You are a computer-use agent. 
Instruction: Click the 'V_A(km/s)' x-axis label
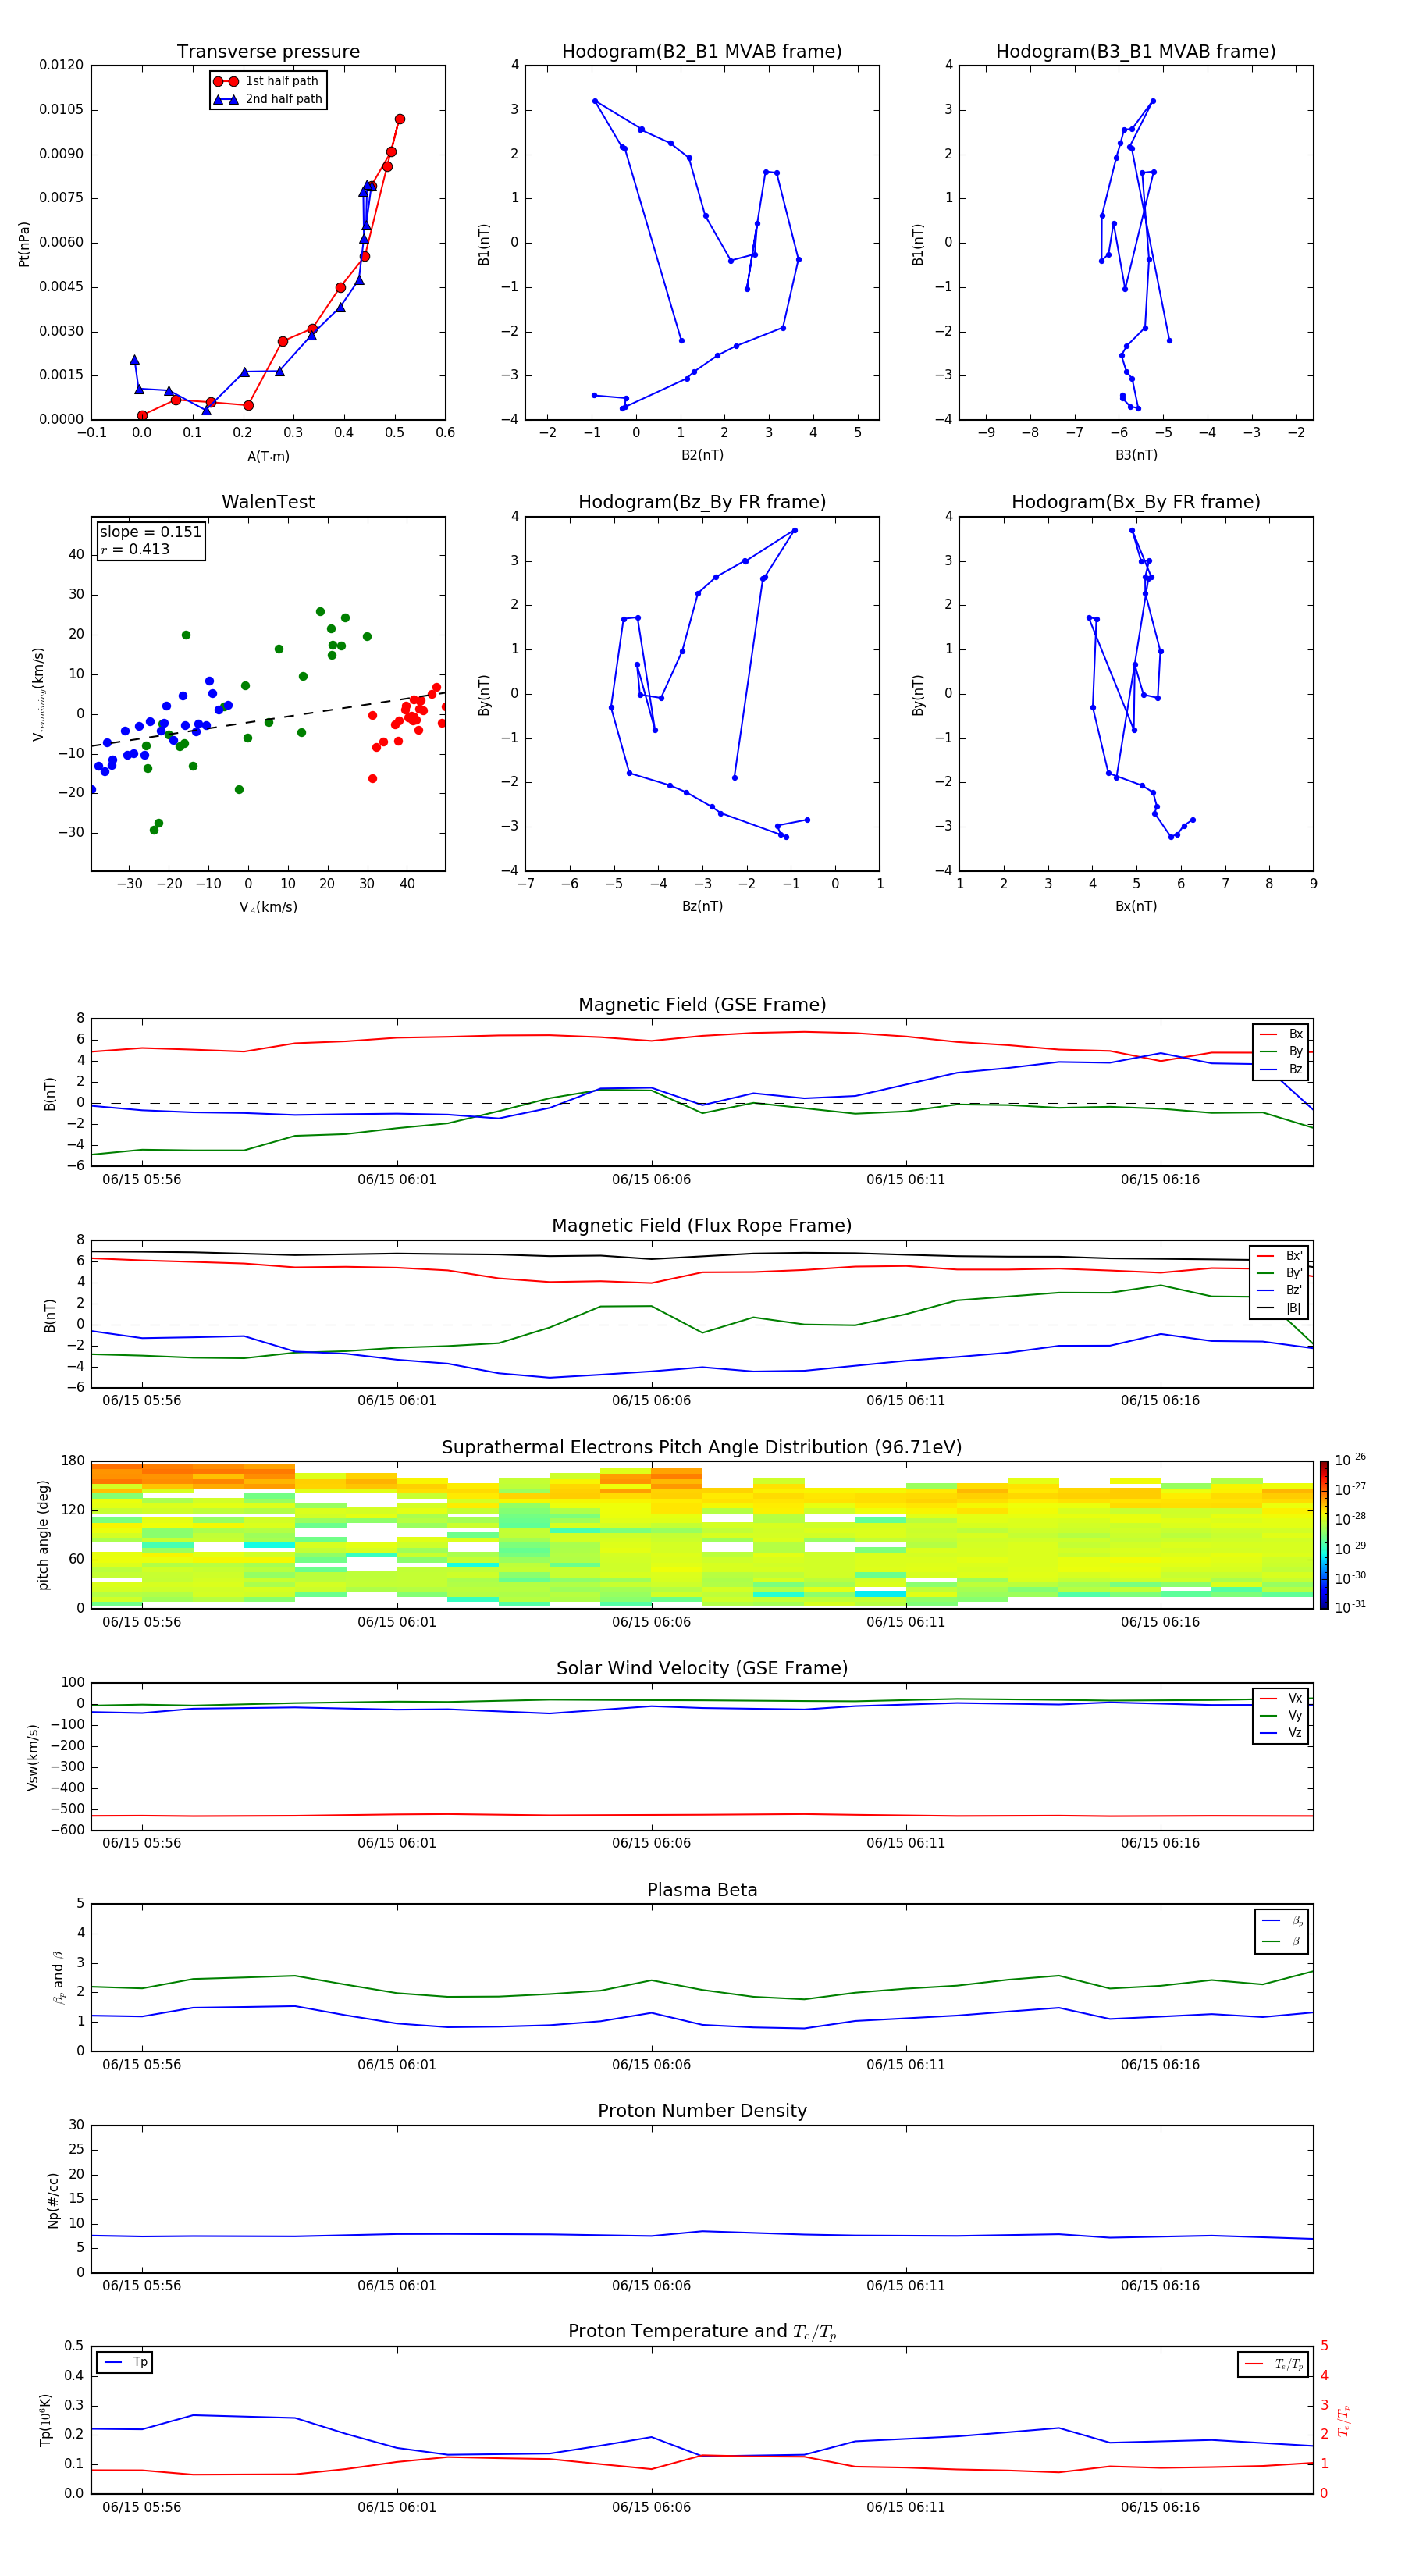click(268, 907)
